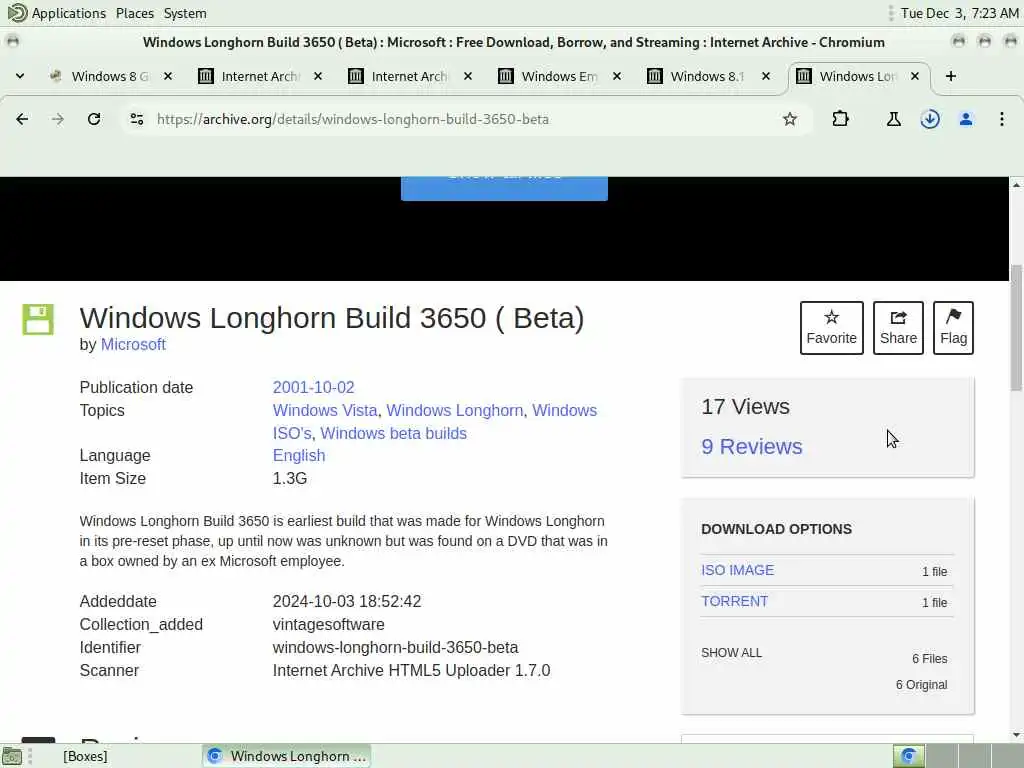The image size is (1024, 768).
Task: Click the partially visible blue show-all button
Action: 504,188
